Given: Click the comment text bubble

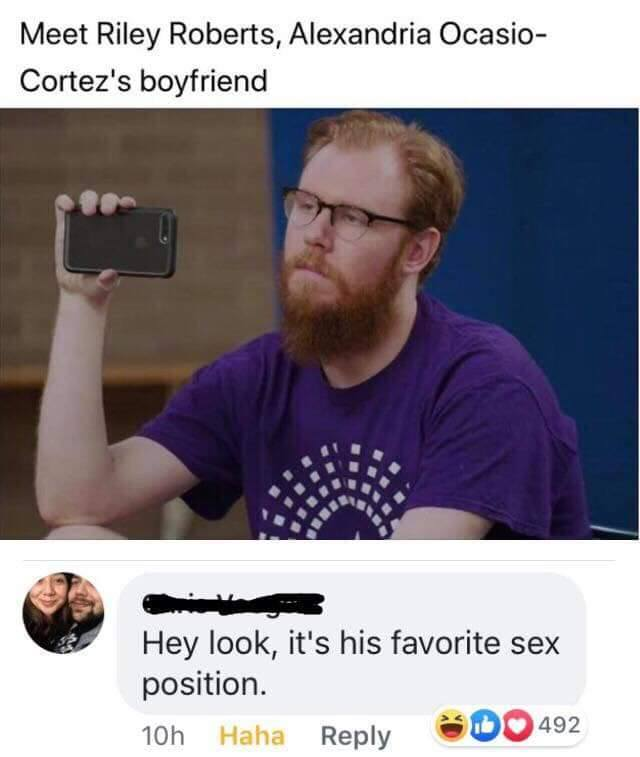Looking at the screenshot, I should (351, 644).
